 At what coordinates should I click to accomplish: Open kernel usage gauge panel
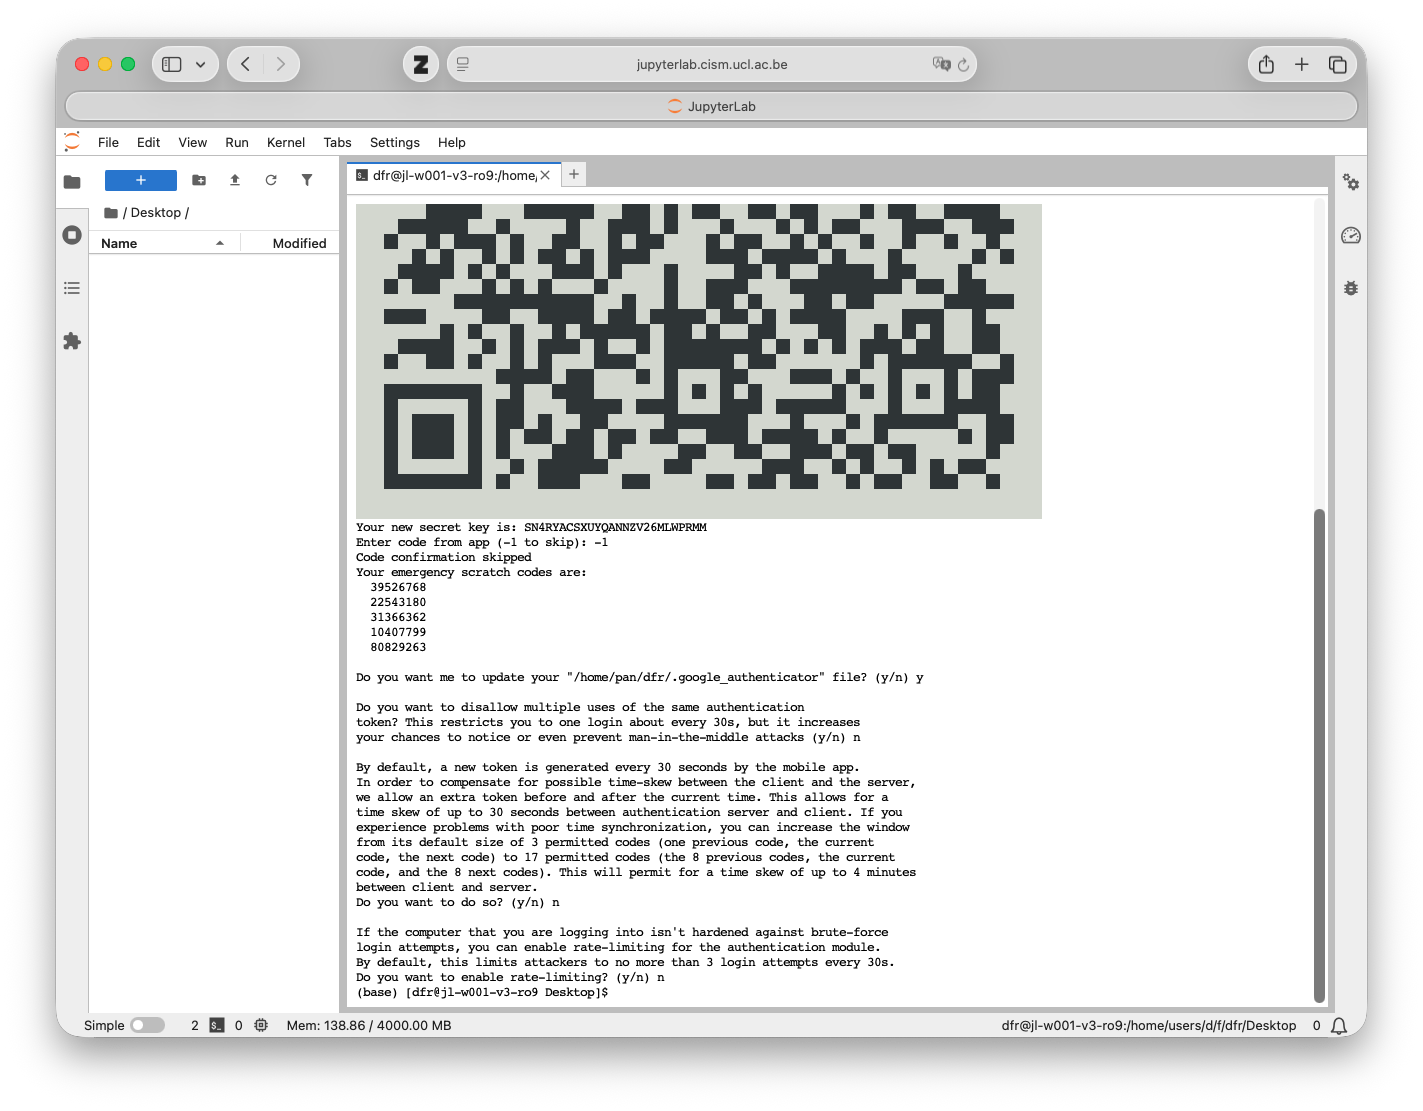pos(1351,235)
